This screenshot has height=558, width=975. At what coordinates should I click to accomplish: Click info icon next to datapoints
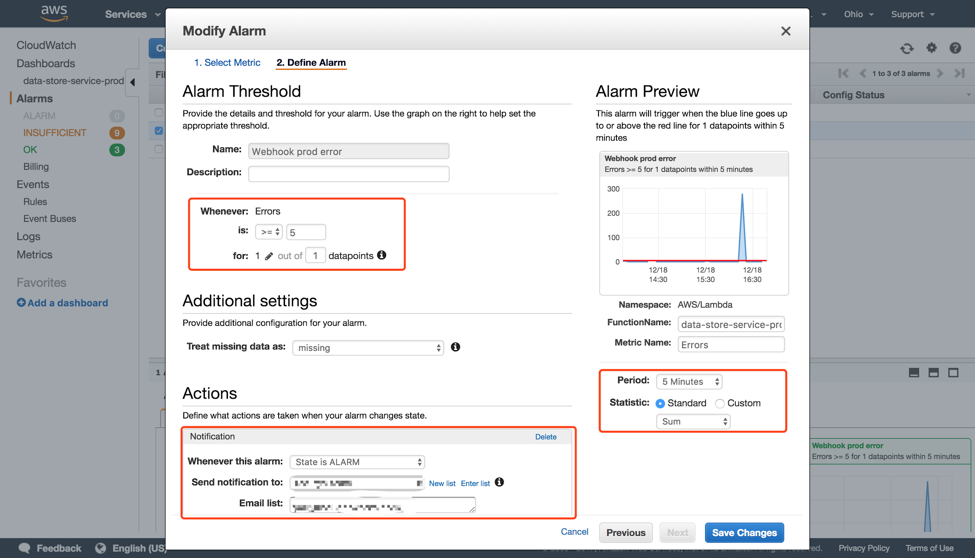pyautogui.click(x=382, y=256)
